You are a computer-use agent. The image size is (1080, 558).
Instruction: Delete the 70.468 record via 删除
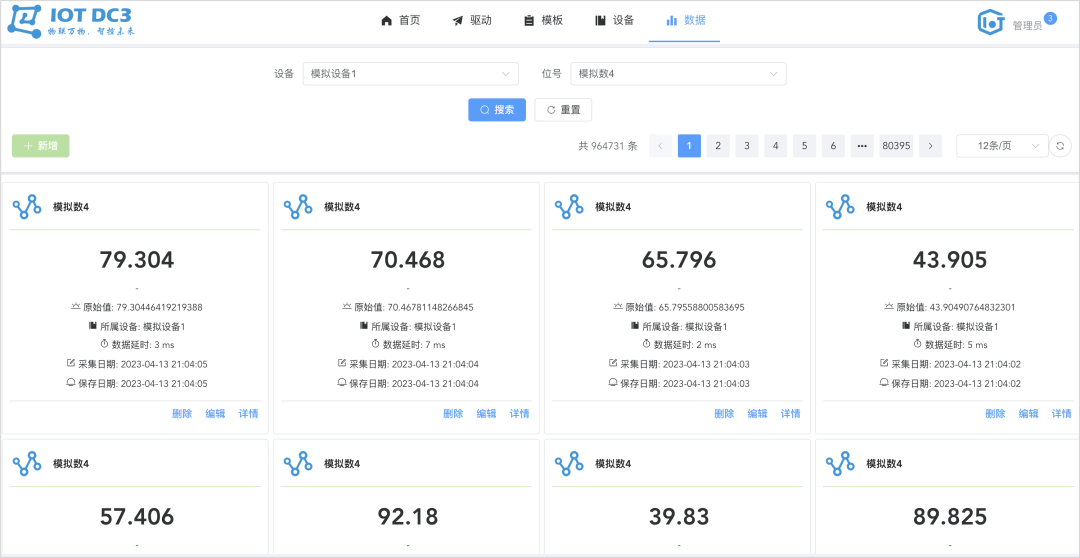point(453,414)
